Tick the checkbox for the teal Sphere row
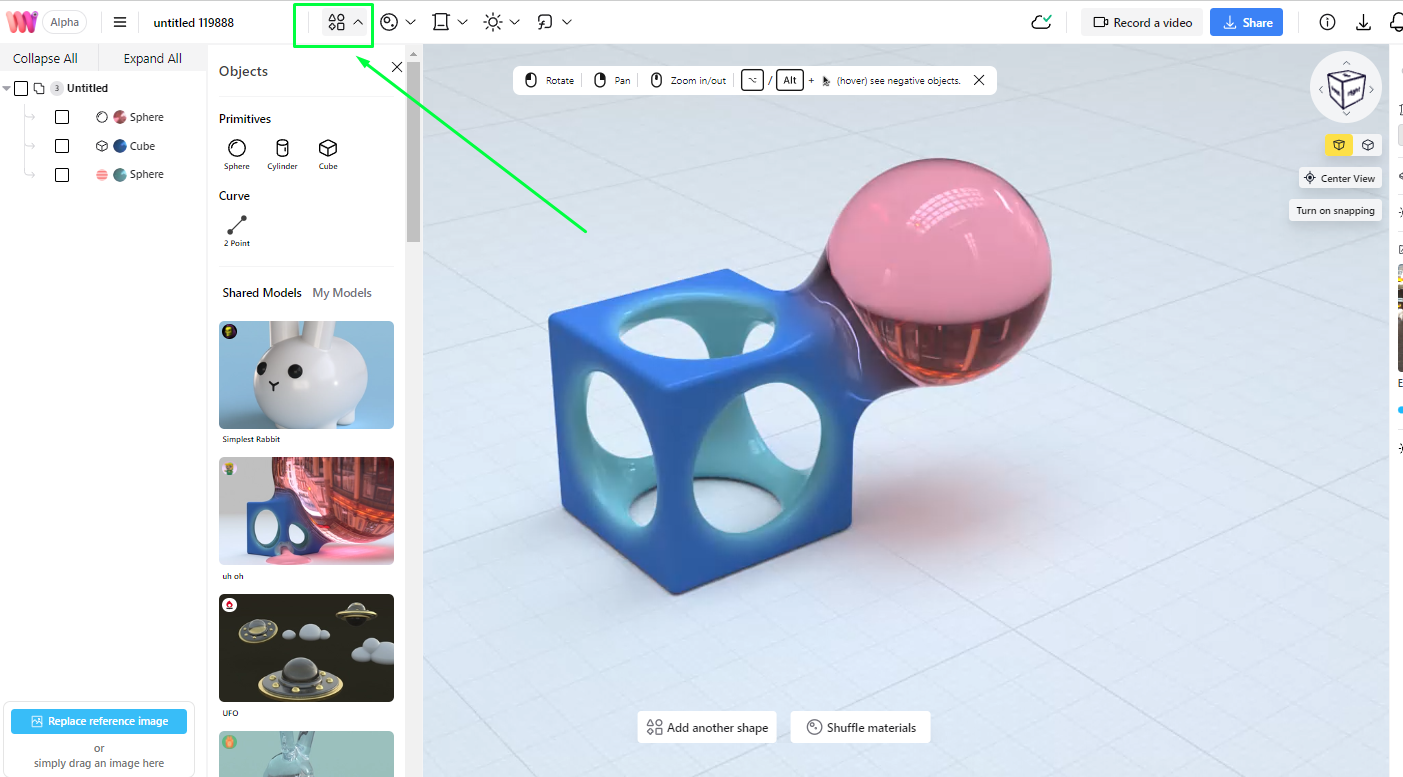This screenshot has height=777, width=1403. tap(62, 175)
